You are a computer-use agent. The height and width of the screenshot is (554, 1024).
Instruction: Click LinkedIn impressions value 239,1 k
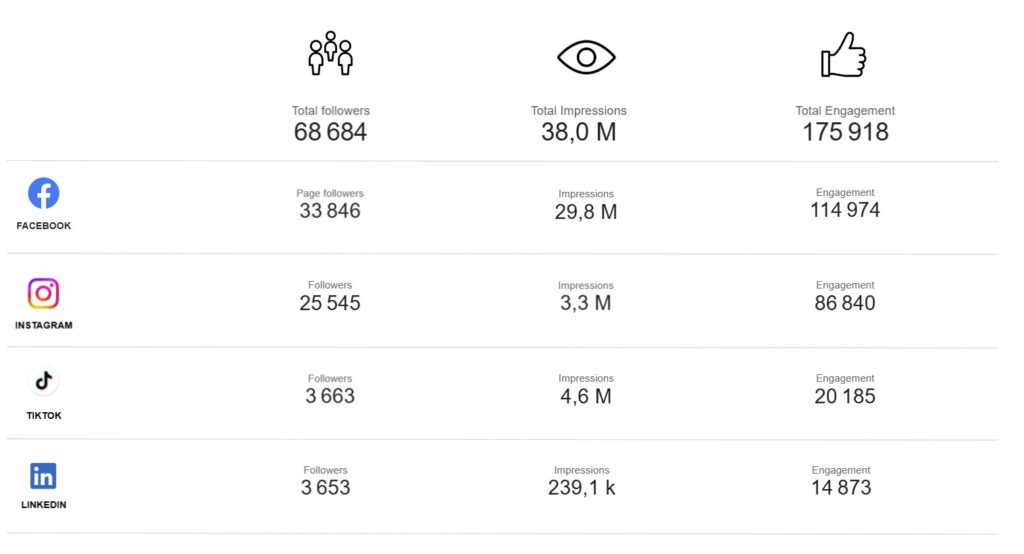tap(581, 488)
